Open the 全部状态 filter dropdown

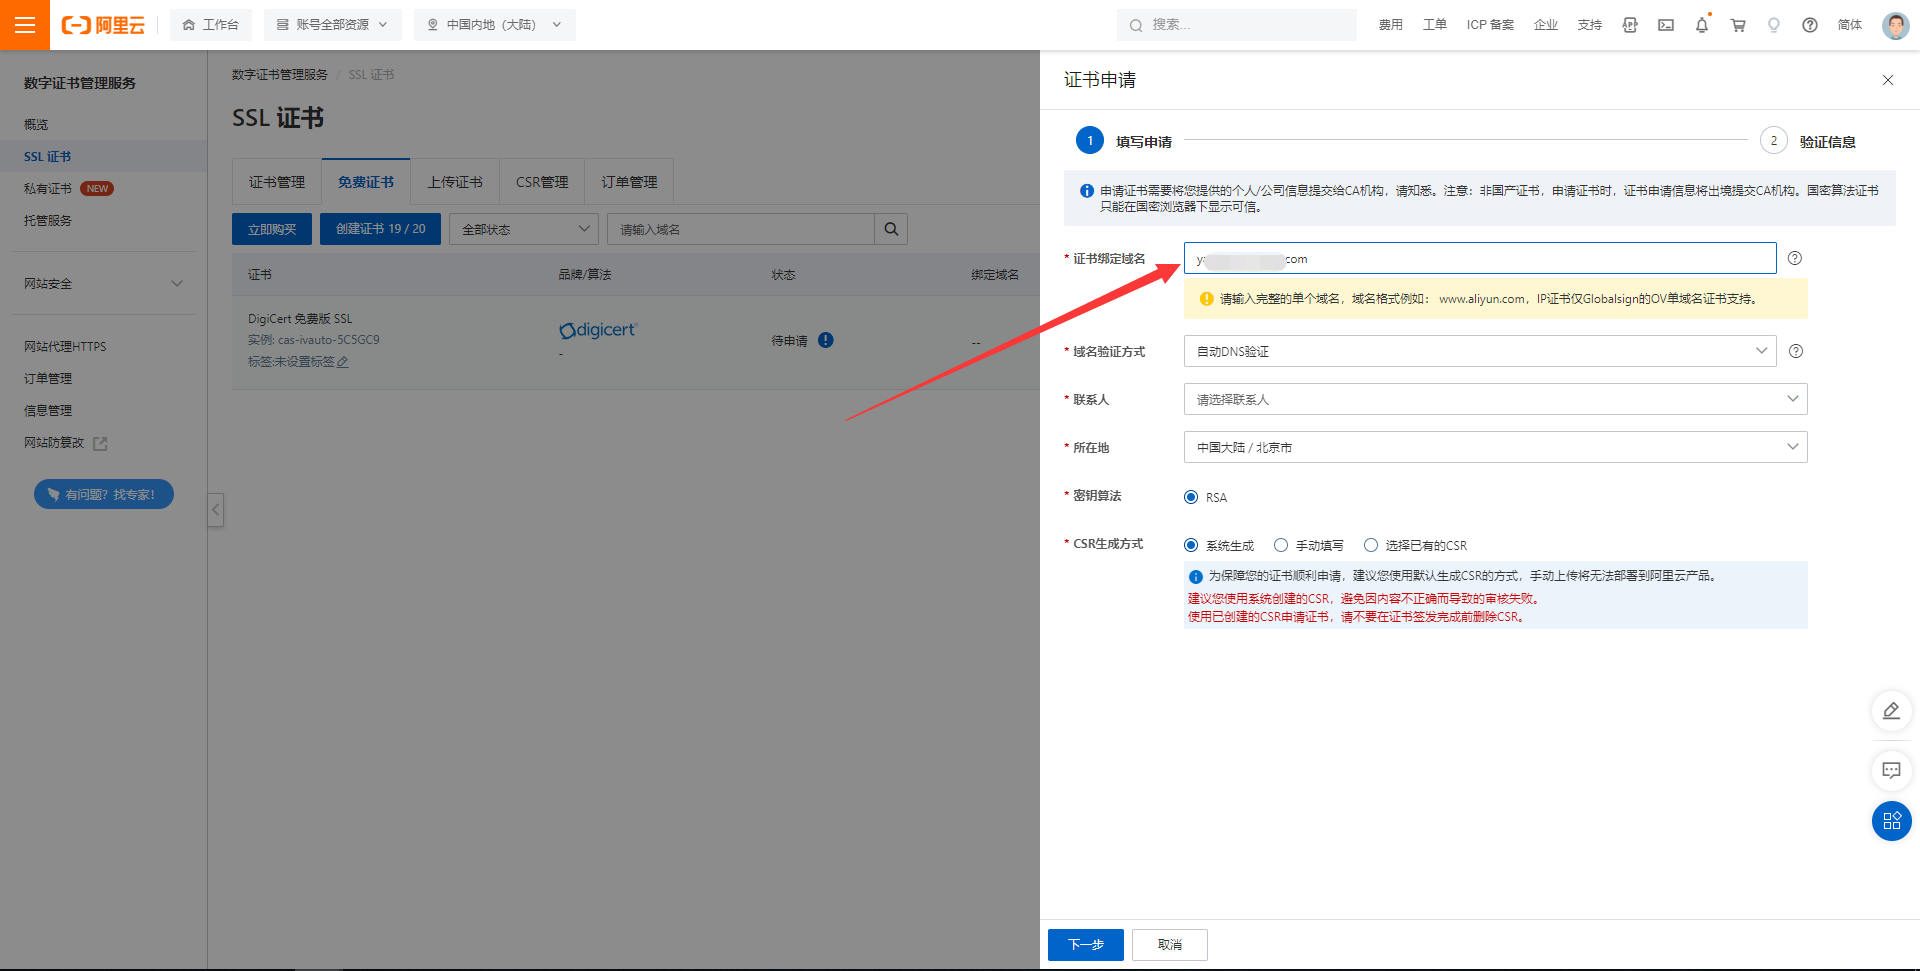coord(524,229)
